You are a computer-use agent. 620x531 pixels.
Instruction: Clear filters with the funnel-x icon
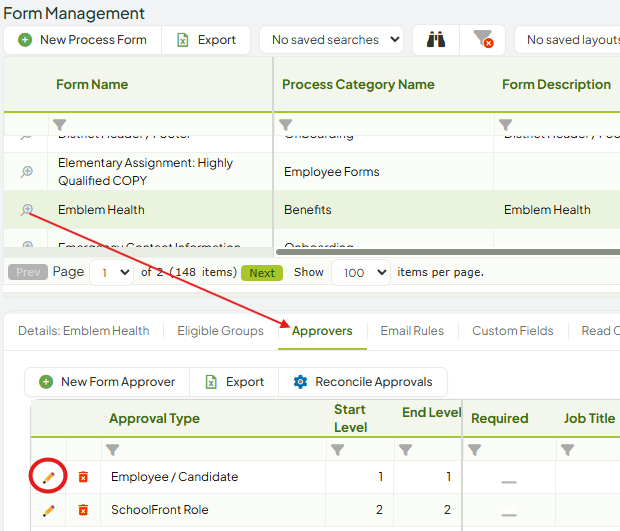click(482, 40)
